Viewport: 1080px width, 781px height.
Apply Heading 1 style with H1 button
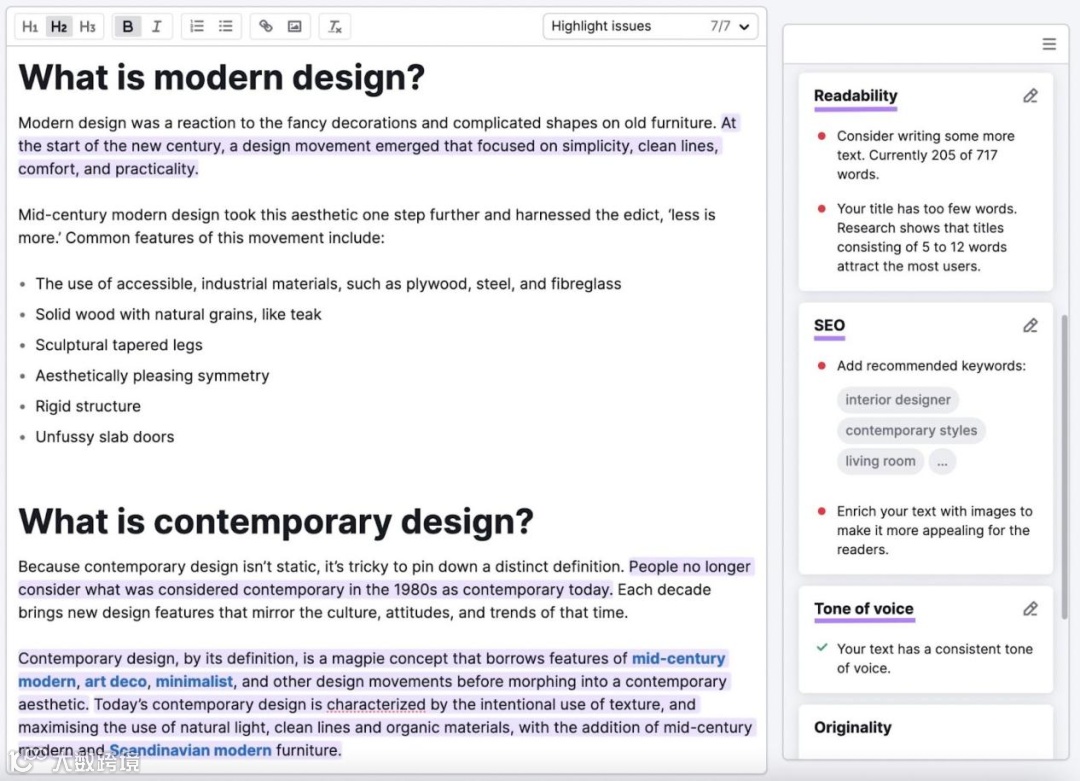30,27
